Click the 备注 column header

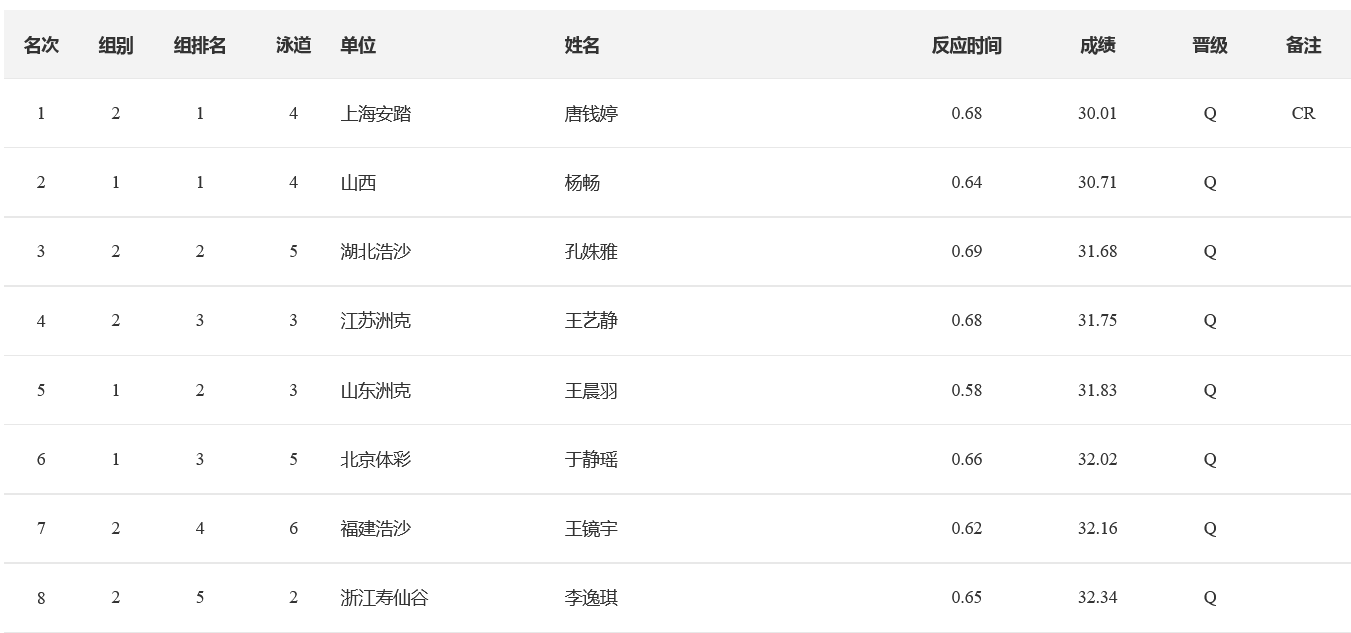pyautogui.click(x=1303, y=45)
